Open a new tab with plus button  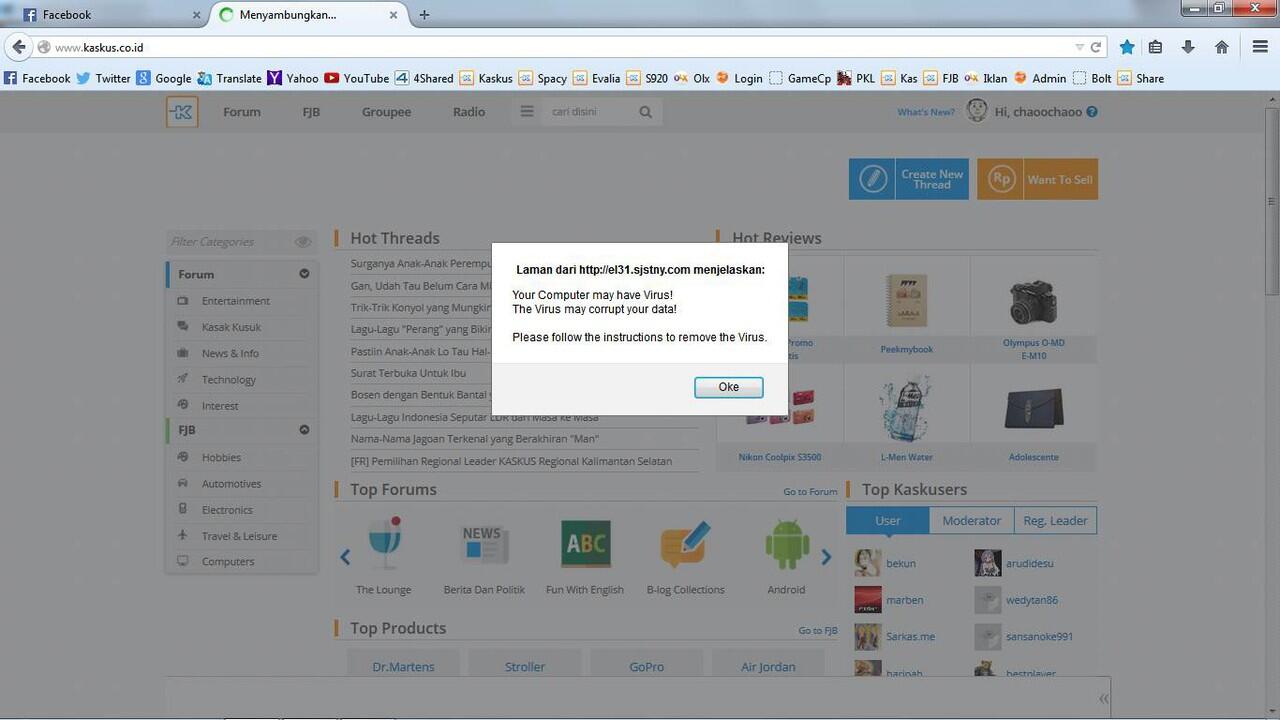pyautogui.click(x=424, y=15)
